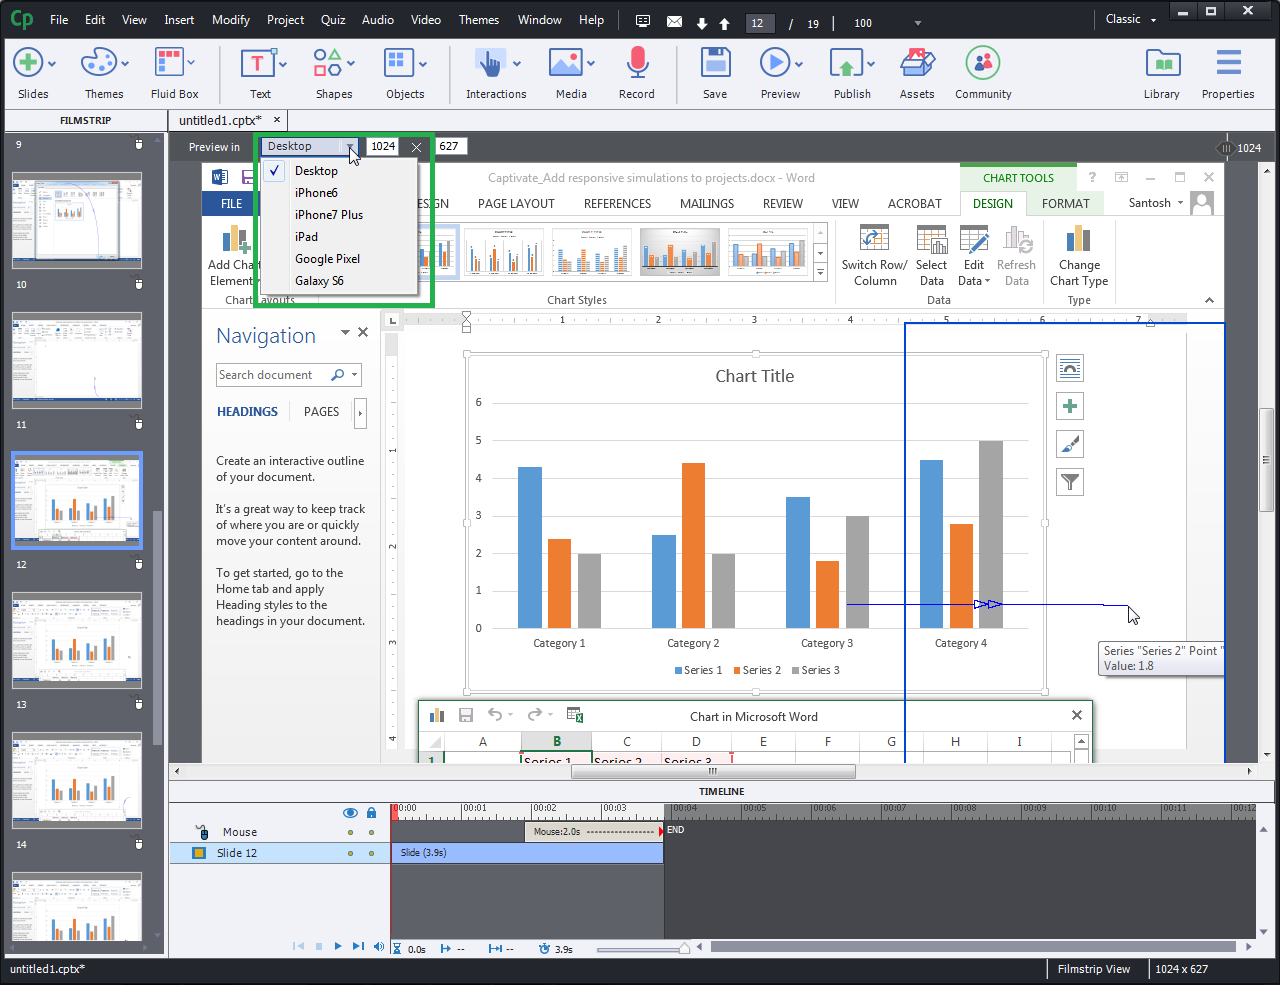Open the Preview in Desktop combo box
1280x985 pixels.
click(310, 146)
